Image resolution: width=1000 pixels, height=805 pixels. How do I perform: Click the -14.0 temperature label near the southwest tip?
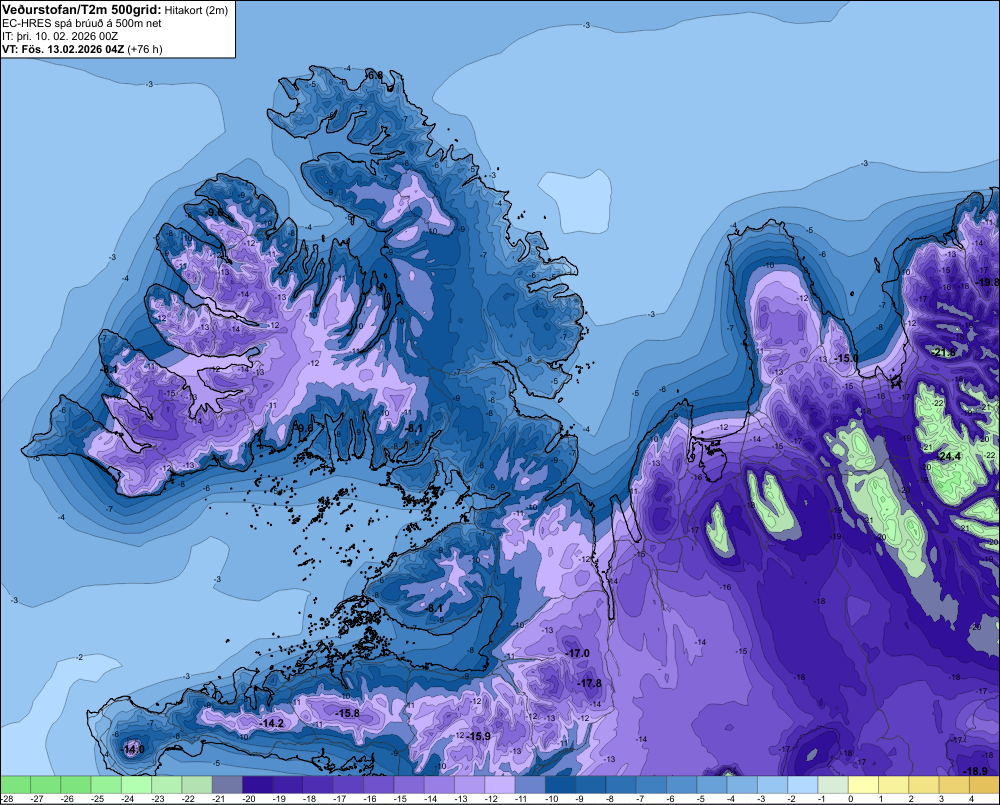tap(132, 749)
